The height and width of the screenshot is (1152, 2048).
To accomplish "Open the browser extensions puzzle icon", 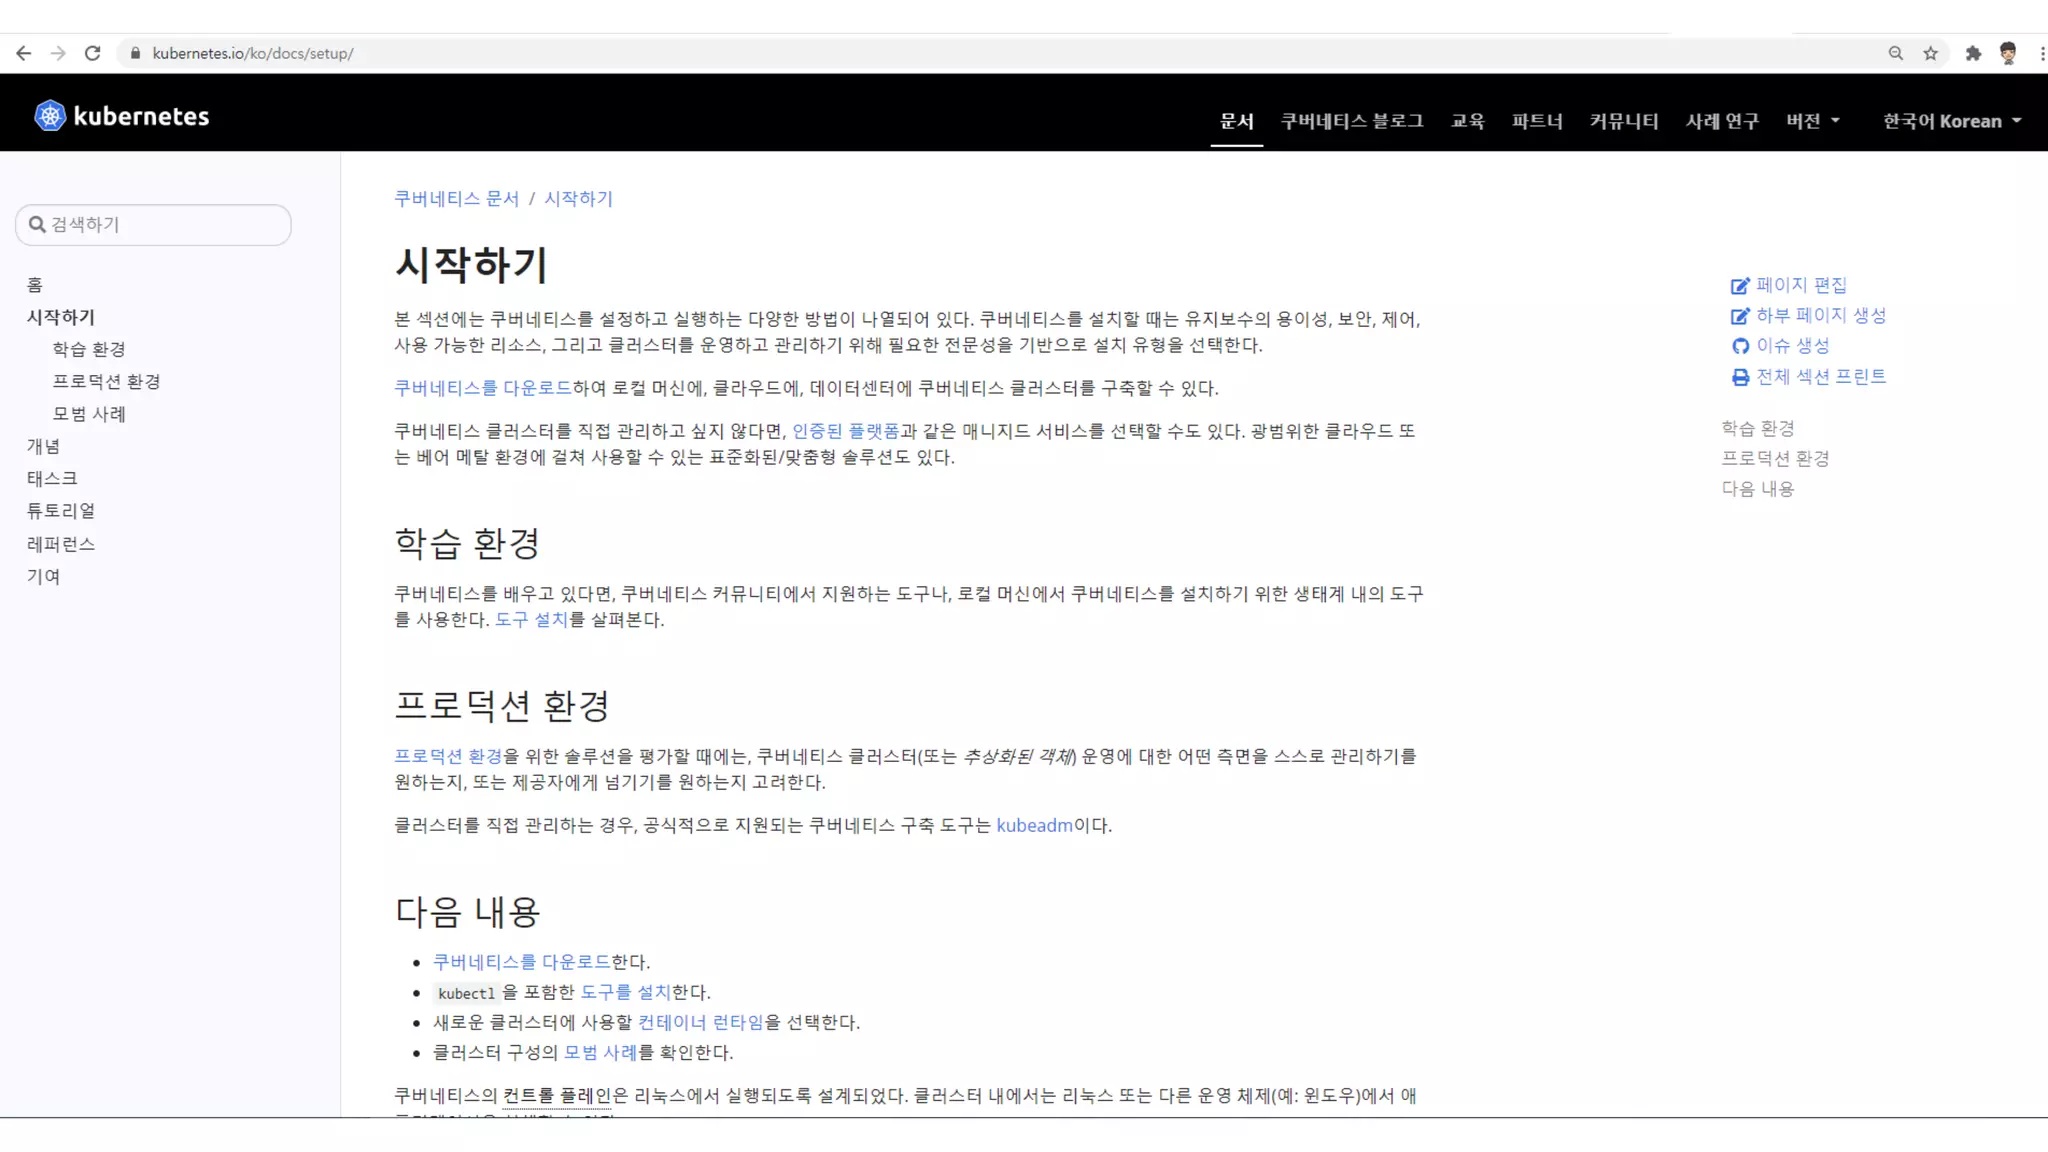I will (x=1972, y=53).
